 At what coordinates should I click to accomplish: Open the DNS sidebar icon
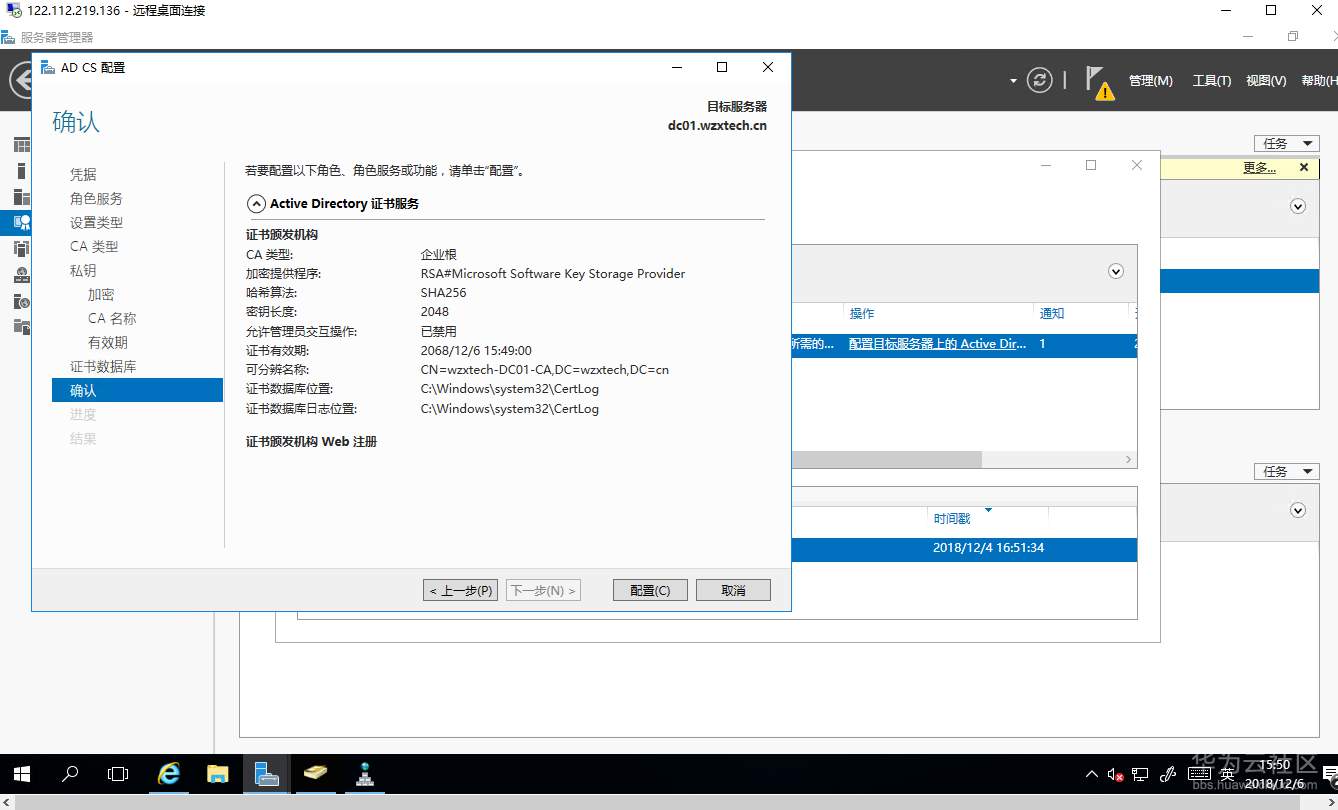tap(22, 274)
